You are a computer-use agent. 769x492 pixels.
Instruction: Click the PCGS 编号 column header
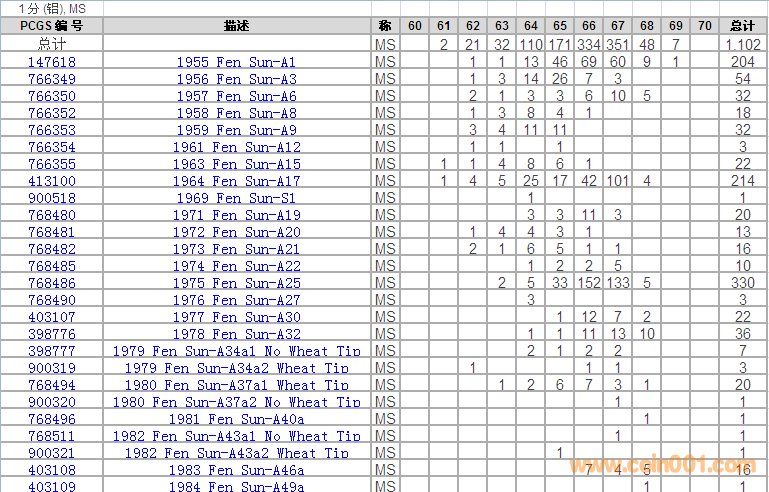(x=51, y=25)
